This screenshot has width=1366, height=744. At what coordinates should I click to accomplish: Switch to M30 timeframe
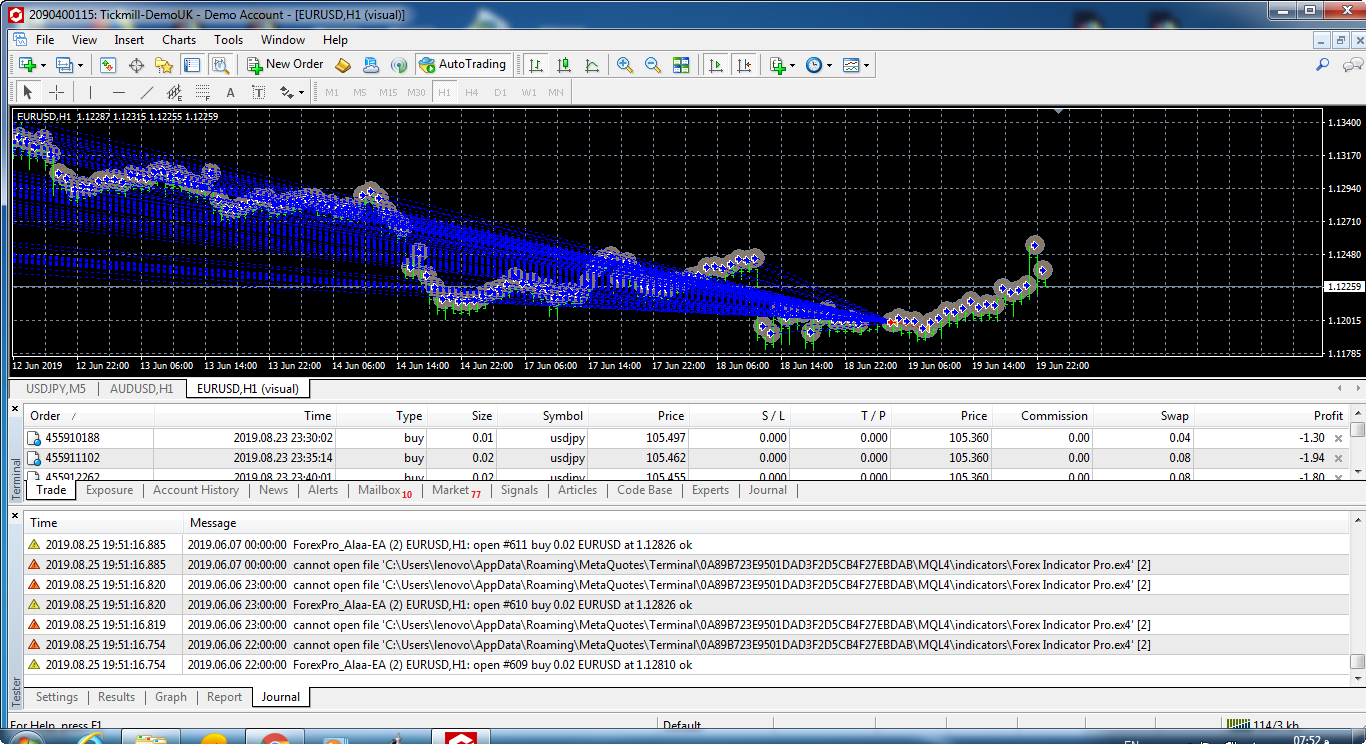point(416,92)
